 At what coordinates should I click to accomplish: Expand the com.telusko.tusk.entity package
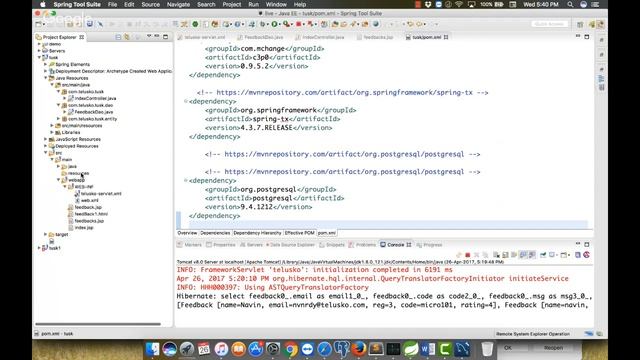pyautogui.click(x=58, y=119)
